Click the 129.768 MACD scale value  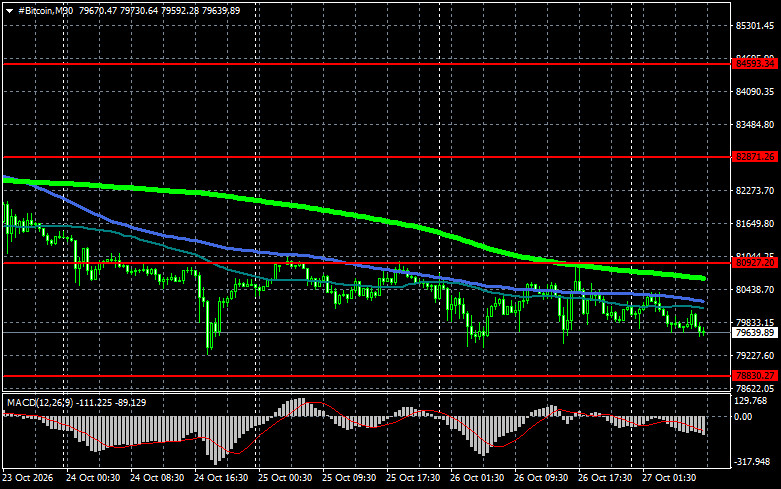tap(751, 401)
